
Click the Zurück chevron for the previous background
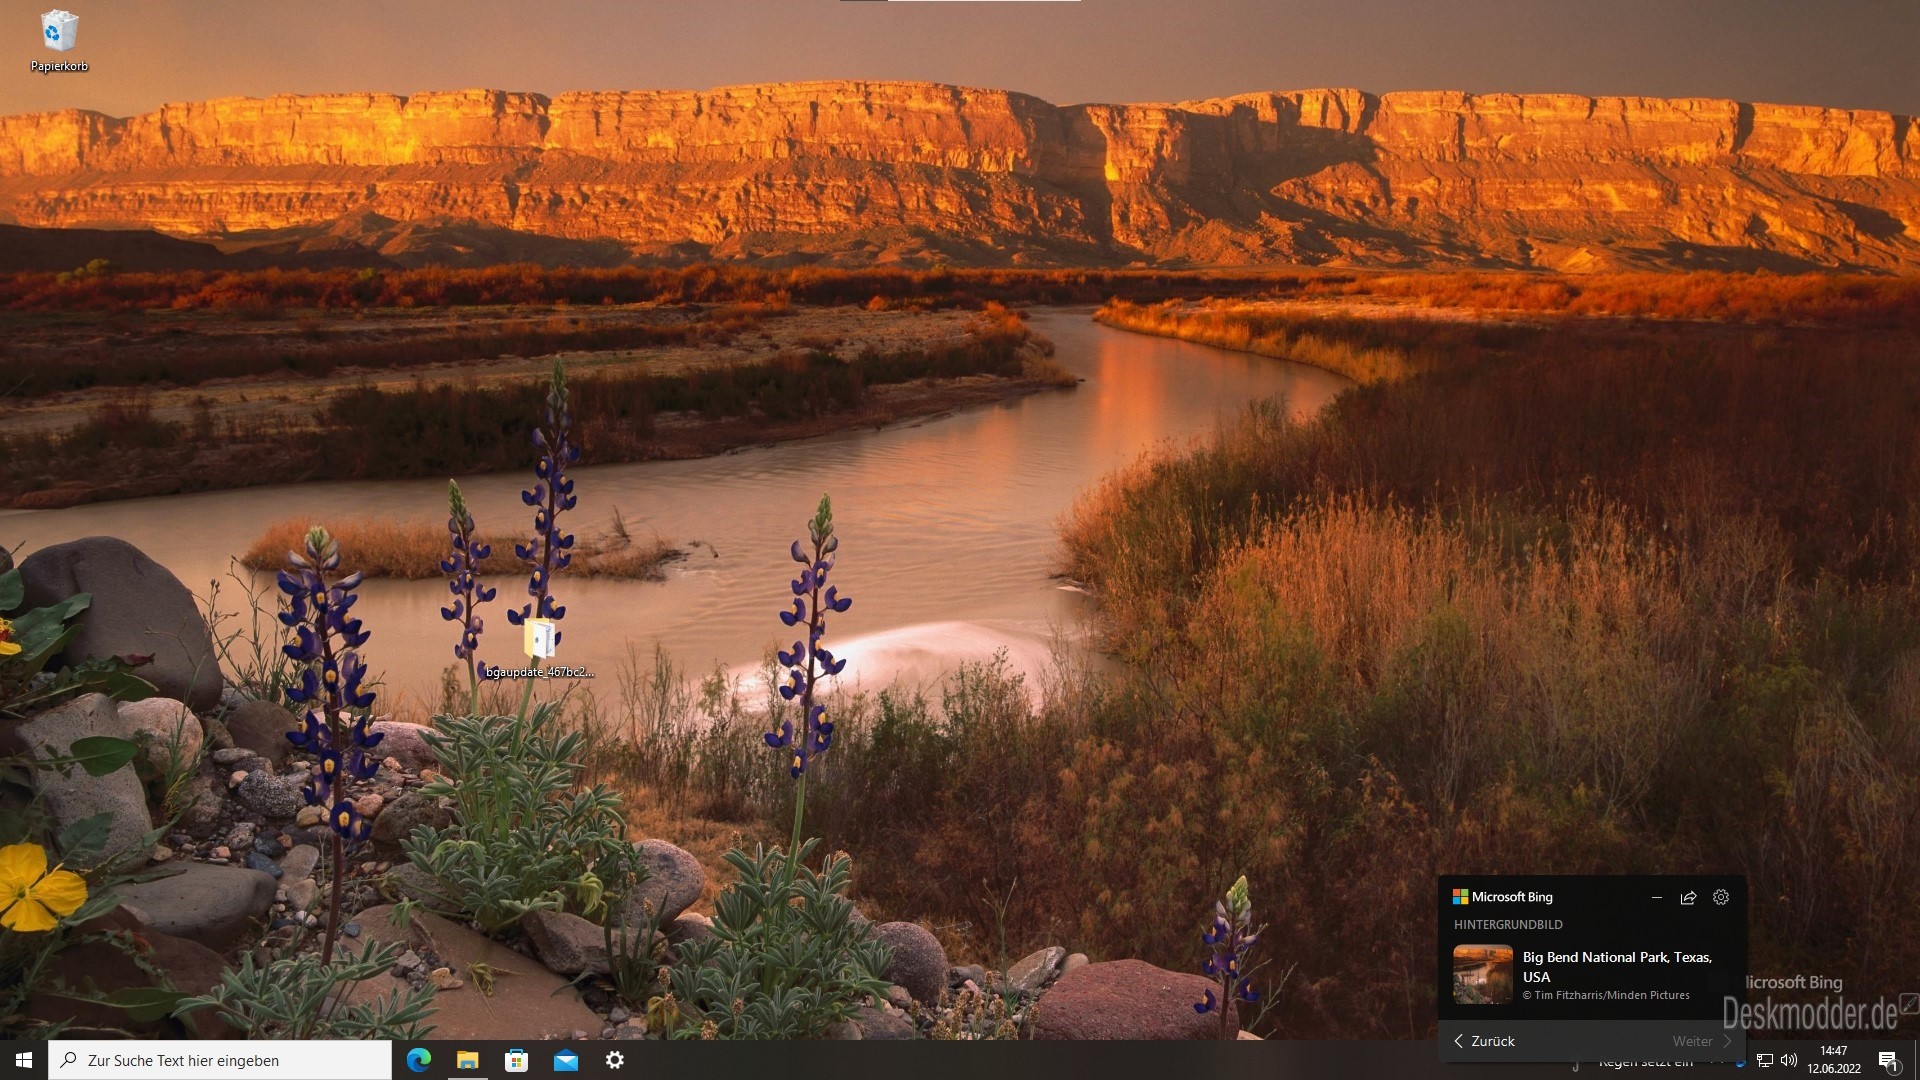(x=1459, y=1041)
